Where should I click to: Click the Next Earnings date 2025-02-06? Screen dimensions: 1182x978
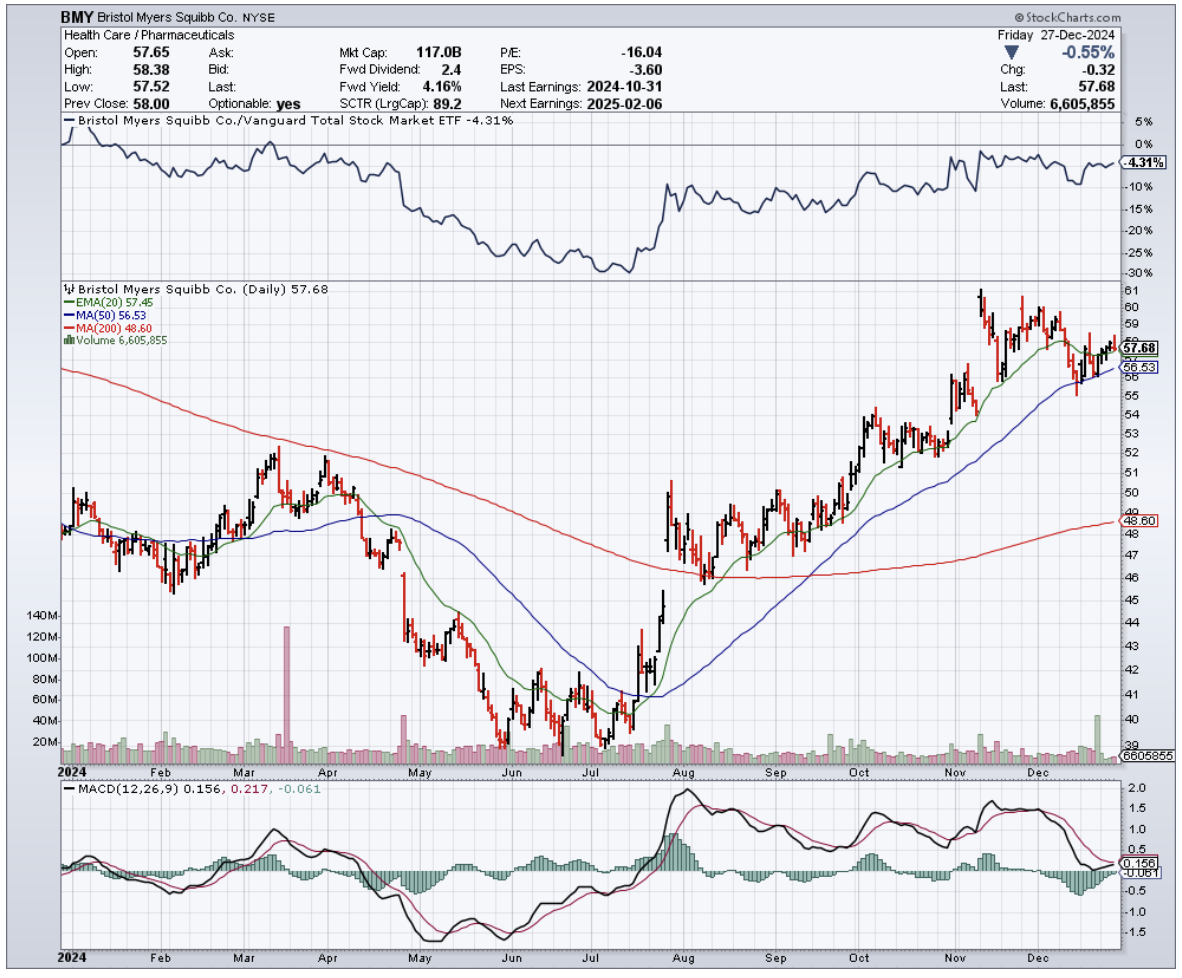point(624,103)
